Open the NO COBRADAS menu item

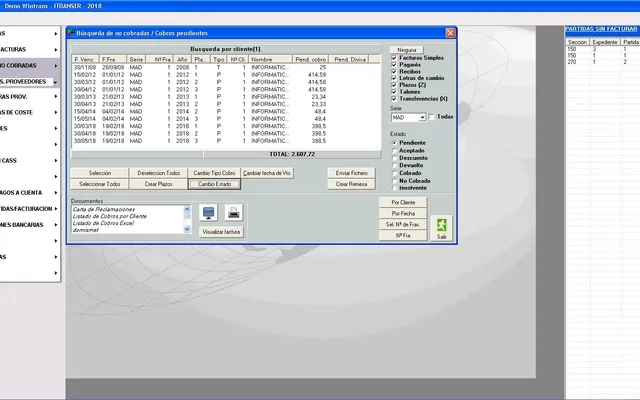(x=29, y=66)
